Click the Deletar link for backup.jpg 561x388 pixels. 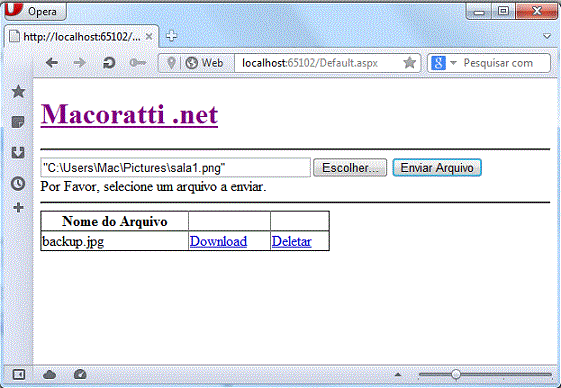coord(292,241)
